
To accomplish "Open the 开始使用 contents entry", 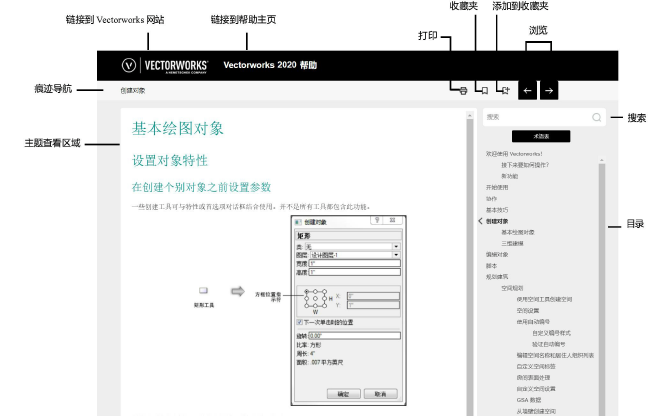I will coord(497,187).
